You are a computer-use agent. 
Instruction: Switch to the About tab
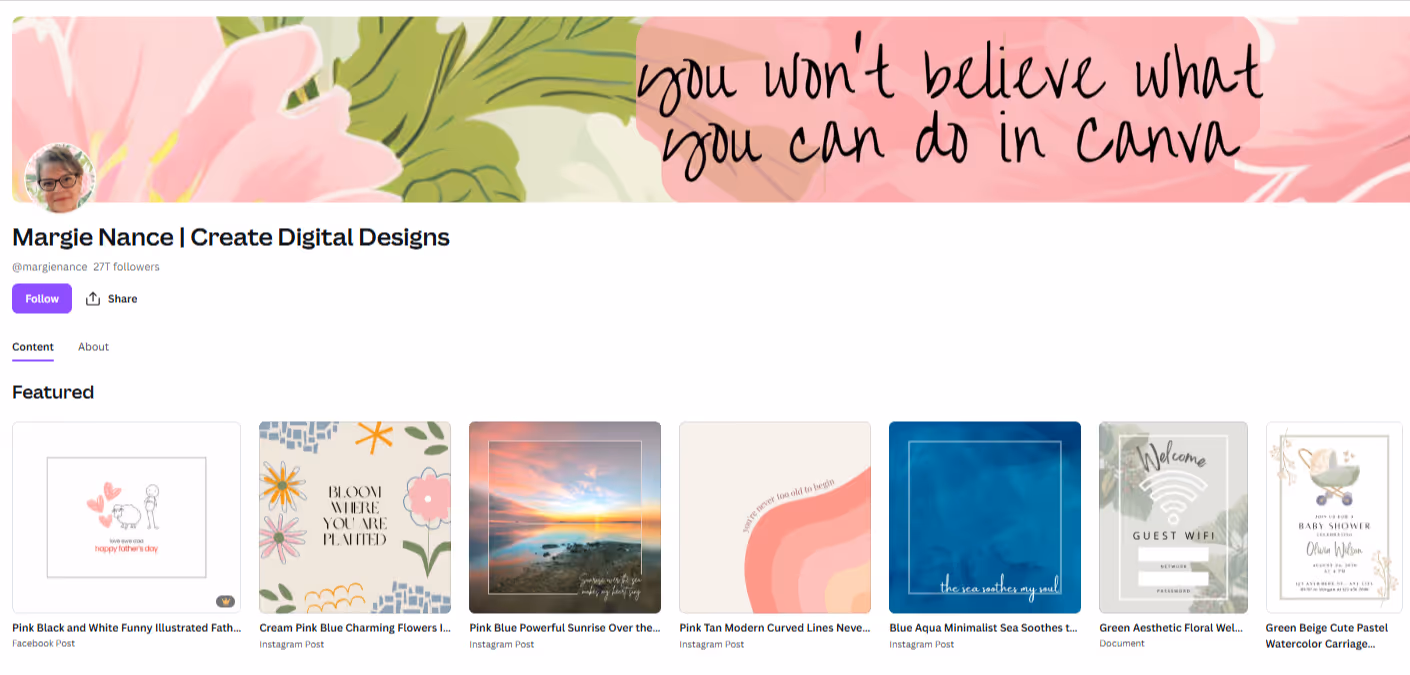(x=94, y=347)
